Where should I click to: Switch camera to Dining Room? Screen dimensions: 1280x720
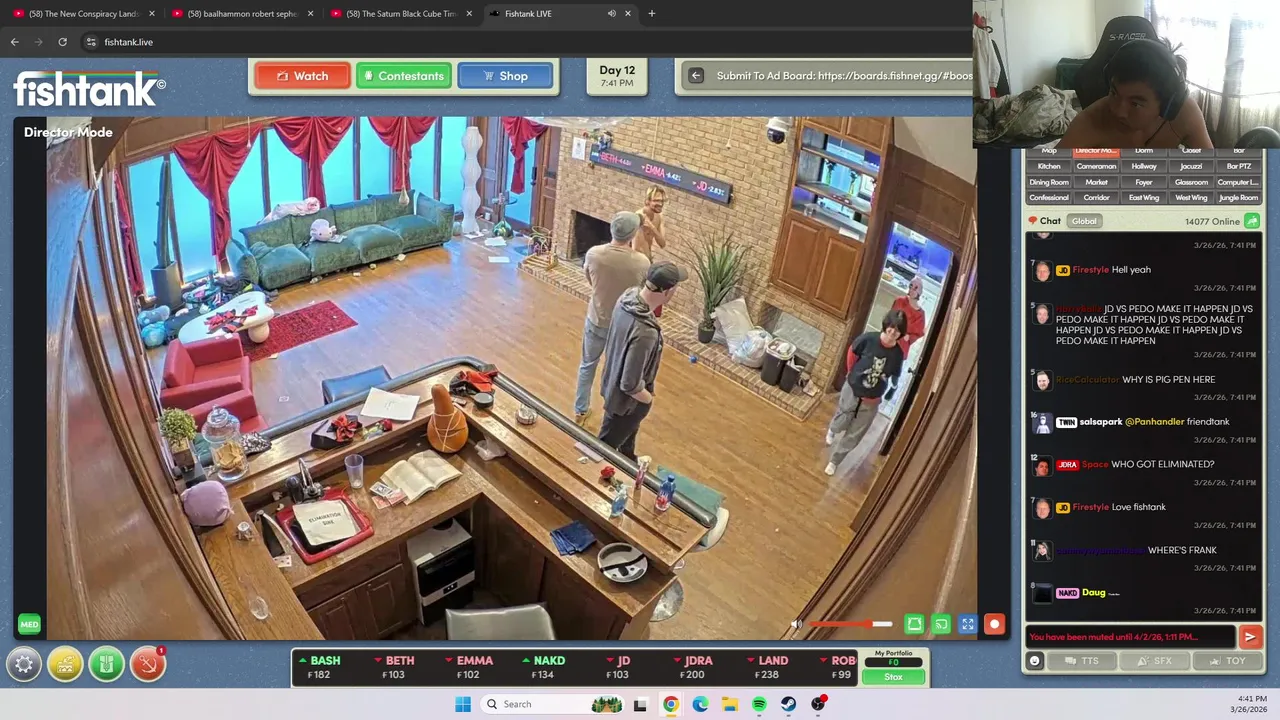[1049, 182]
